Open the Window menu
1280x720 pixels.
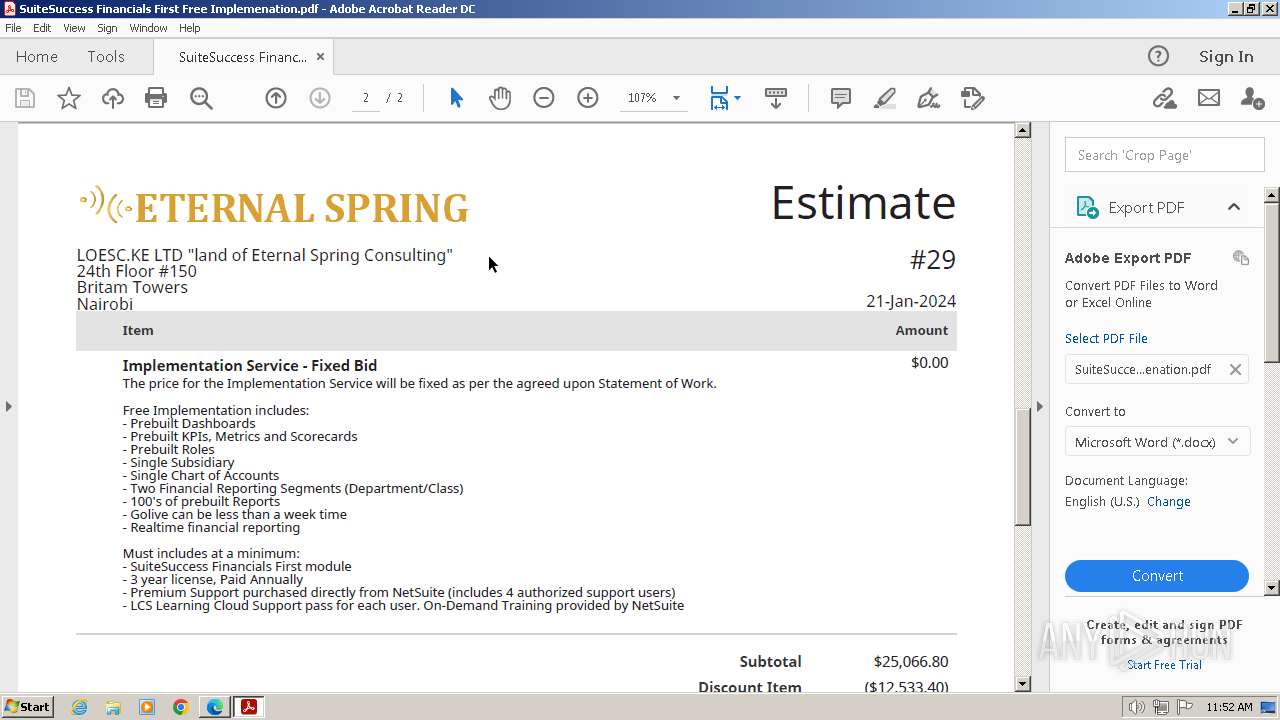tap(148, 28)
